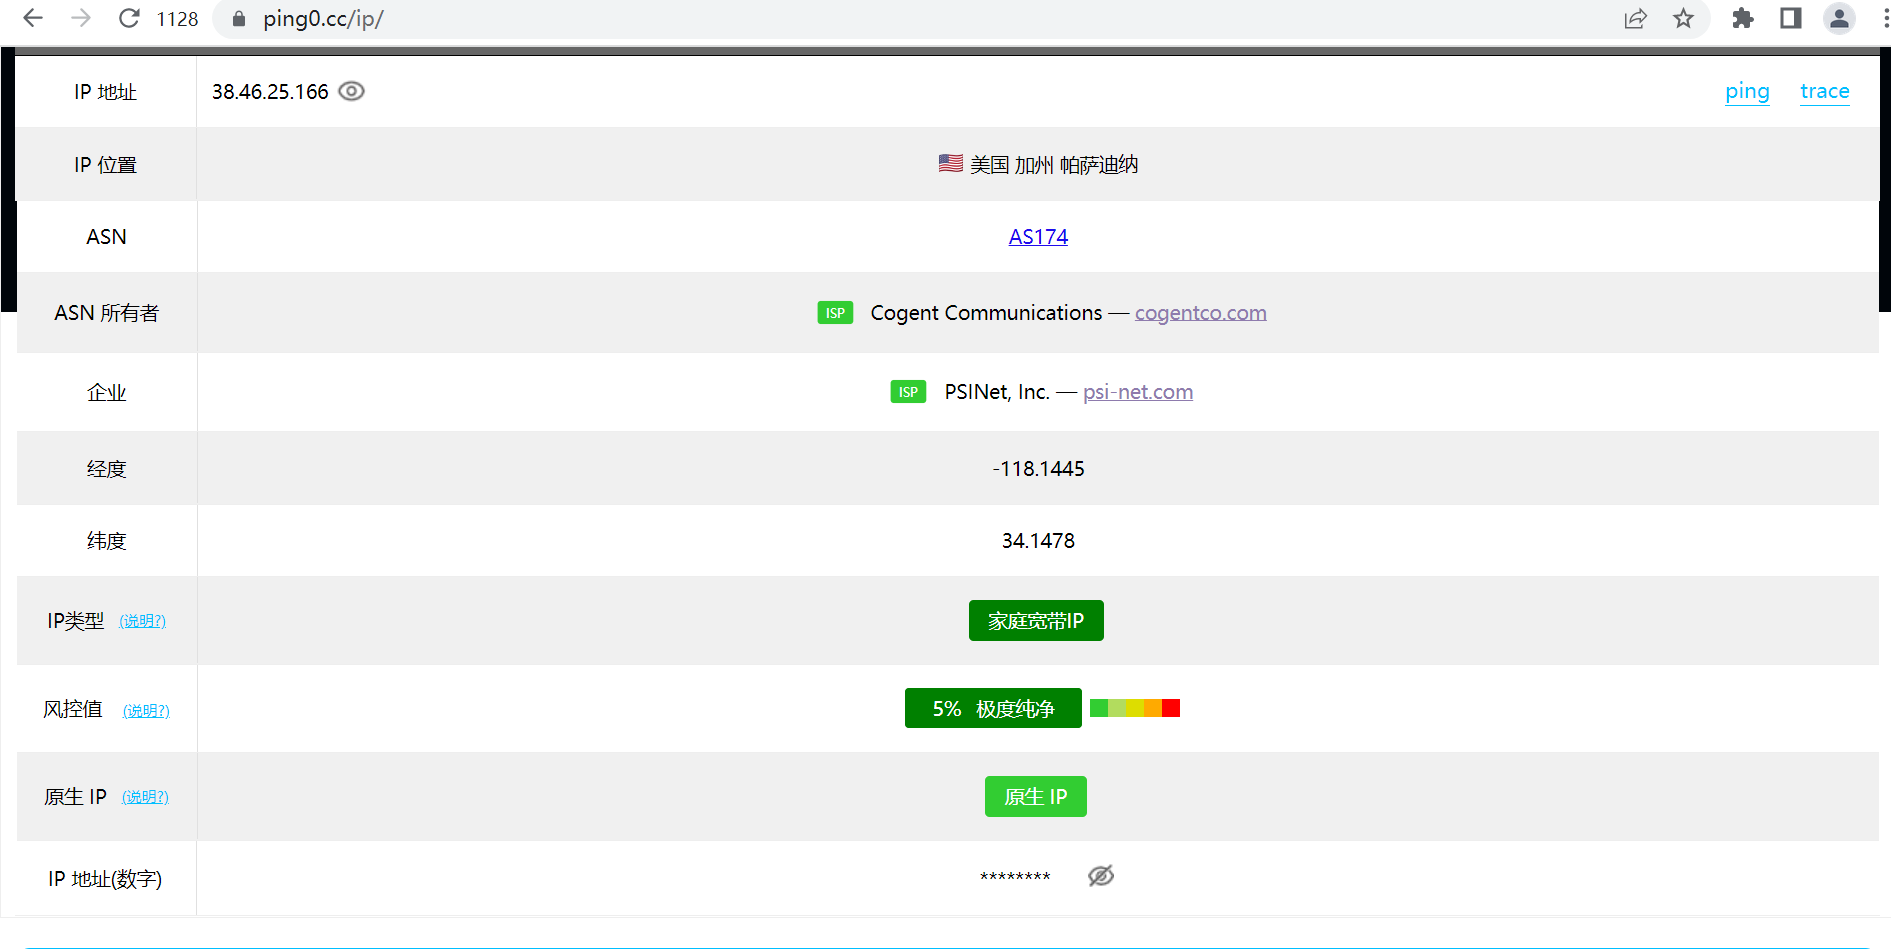
Task: Click the 经度 row label
Action: (x=106, y=469)
